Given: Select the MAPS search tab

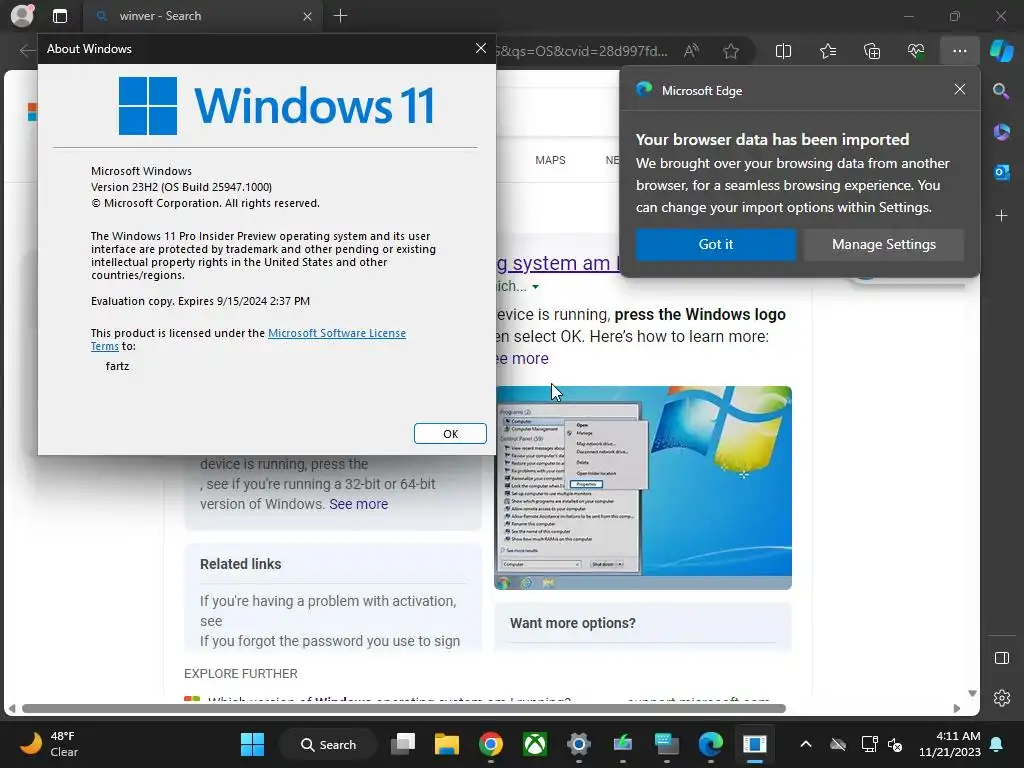Looking at the screenshot, I should pos(550,160).
